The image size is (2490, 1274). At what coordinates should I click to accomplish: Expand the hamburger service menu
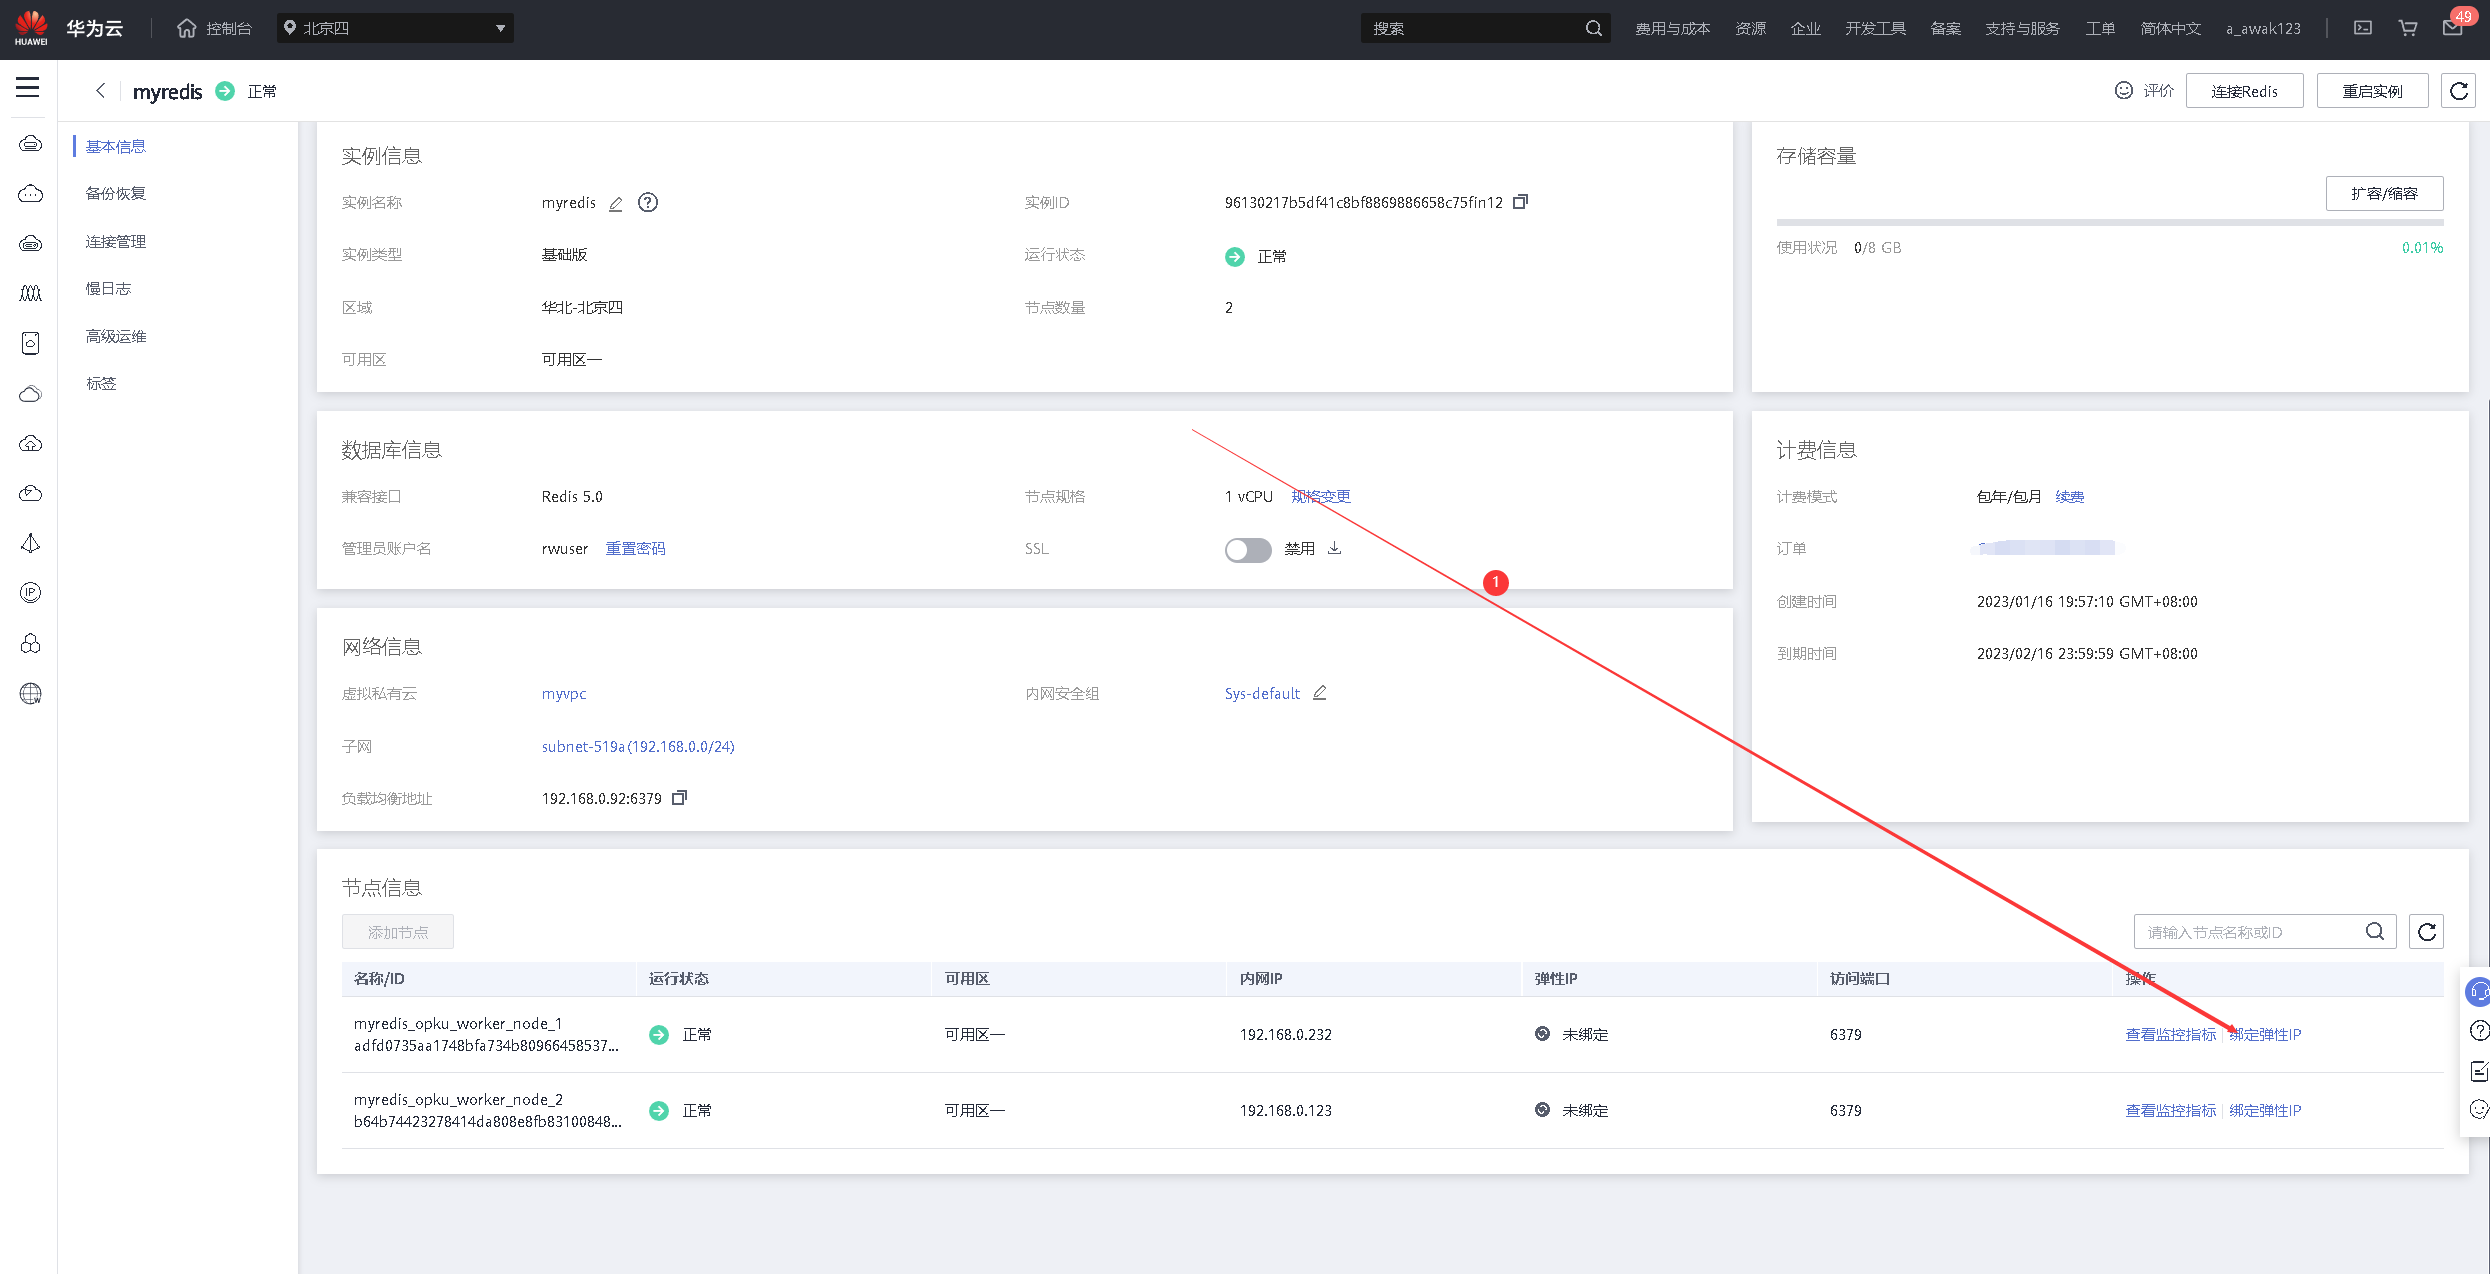point(28,88)
